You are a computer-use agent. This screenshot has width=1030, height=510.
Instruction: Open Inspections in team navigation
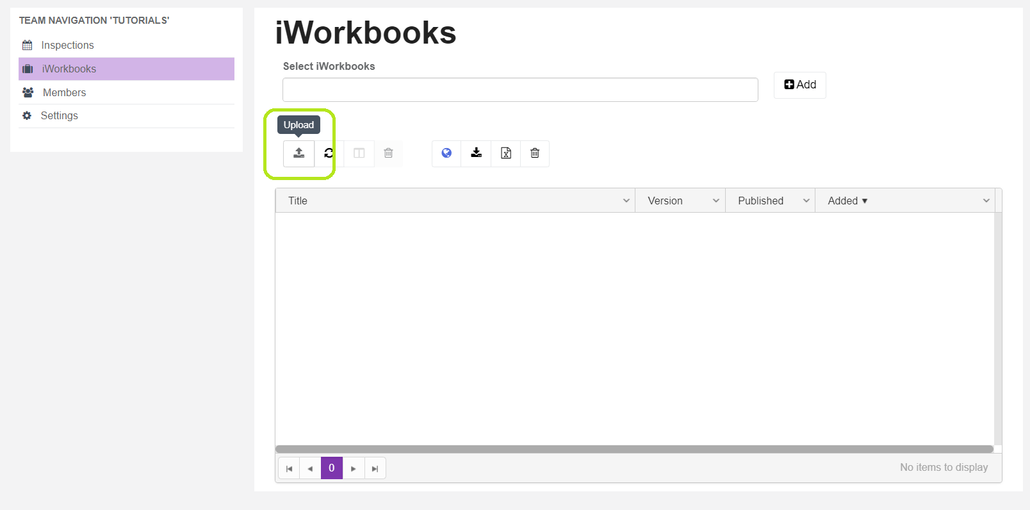click(x=67, y=45)
